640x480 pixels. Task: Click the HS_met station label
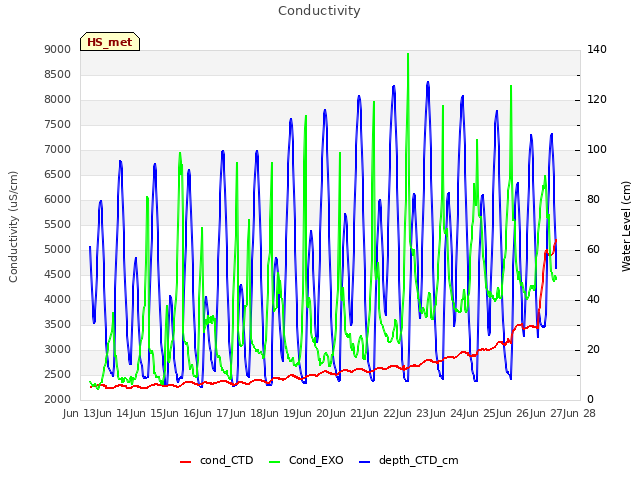(x=110, y=42)
